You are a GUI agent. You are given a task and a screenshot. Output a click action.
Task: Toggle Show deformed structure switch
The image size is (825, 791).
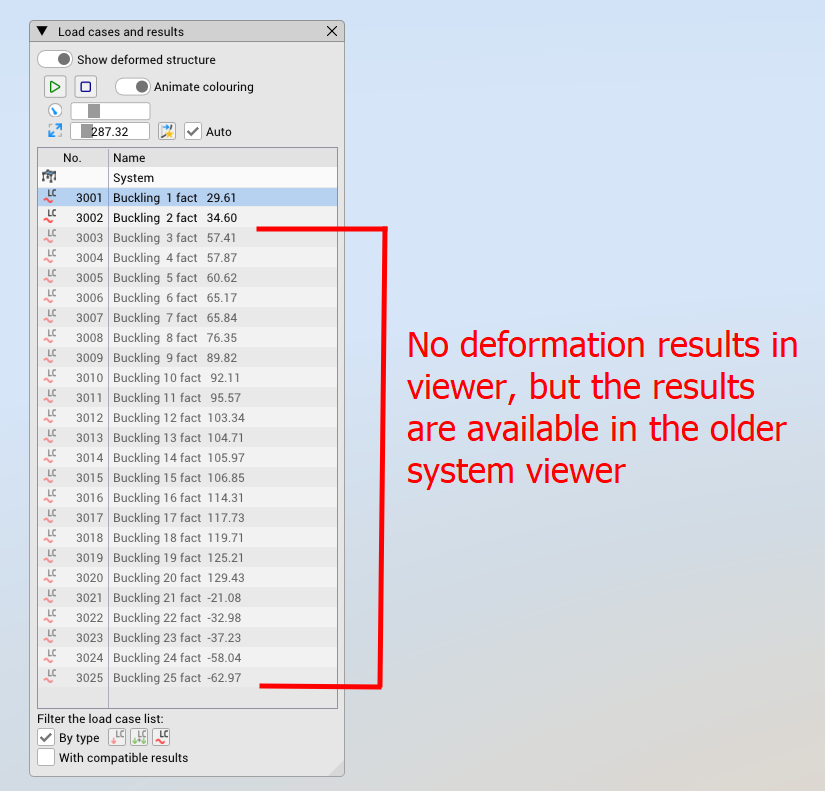tap(55, 60)
